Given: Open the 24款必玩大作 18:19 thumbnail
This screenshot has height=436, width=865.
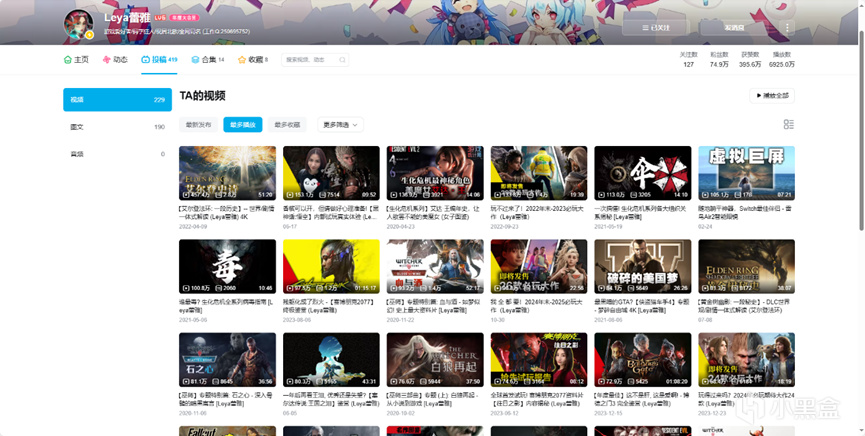Looking at the screenshot, I should pyautogui.click(x=746, y=359).
